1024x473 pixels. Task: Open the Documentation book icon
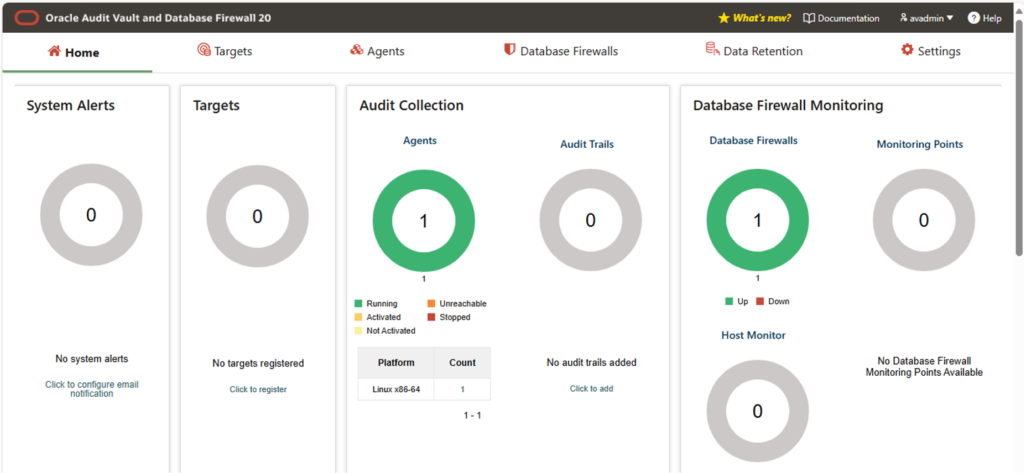808,18
